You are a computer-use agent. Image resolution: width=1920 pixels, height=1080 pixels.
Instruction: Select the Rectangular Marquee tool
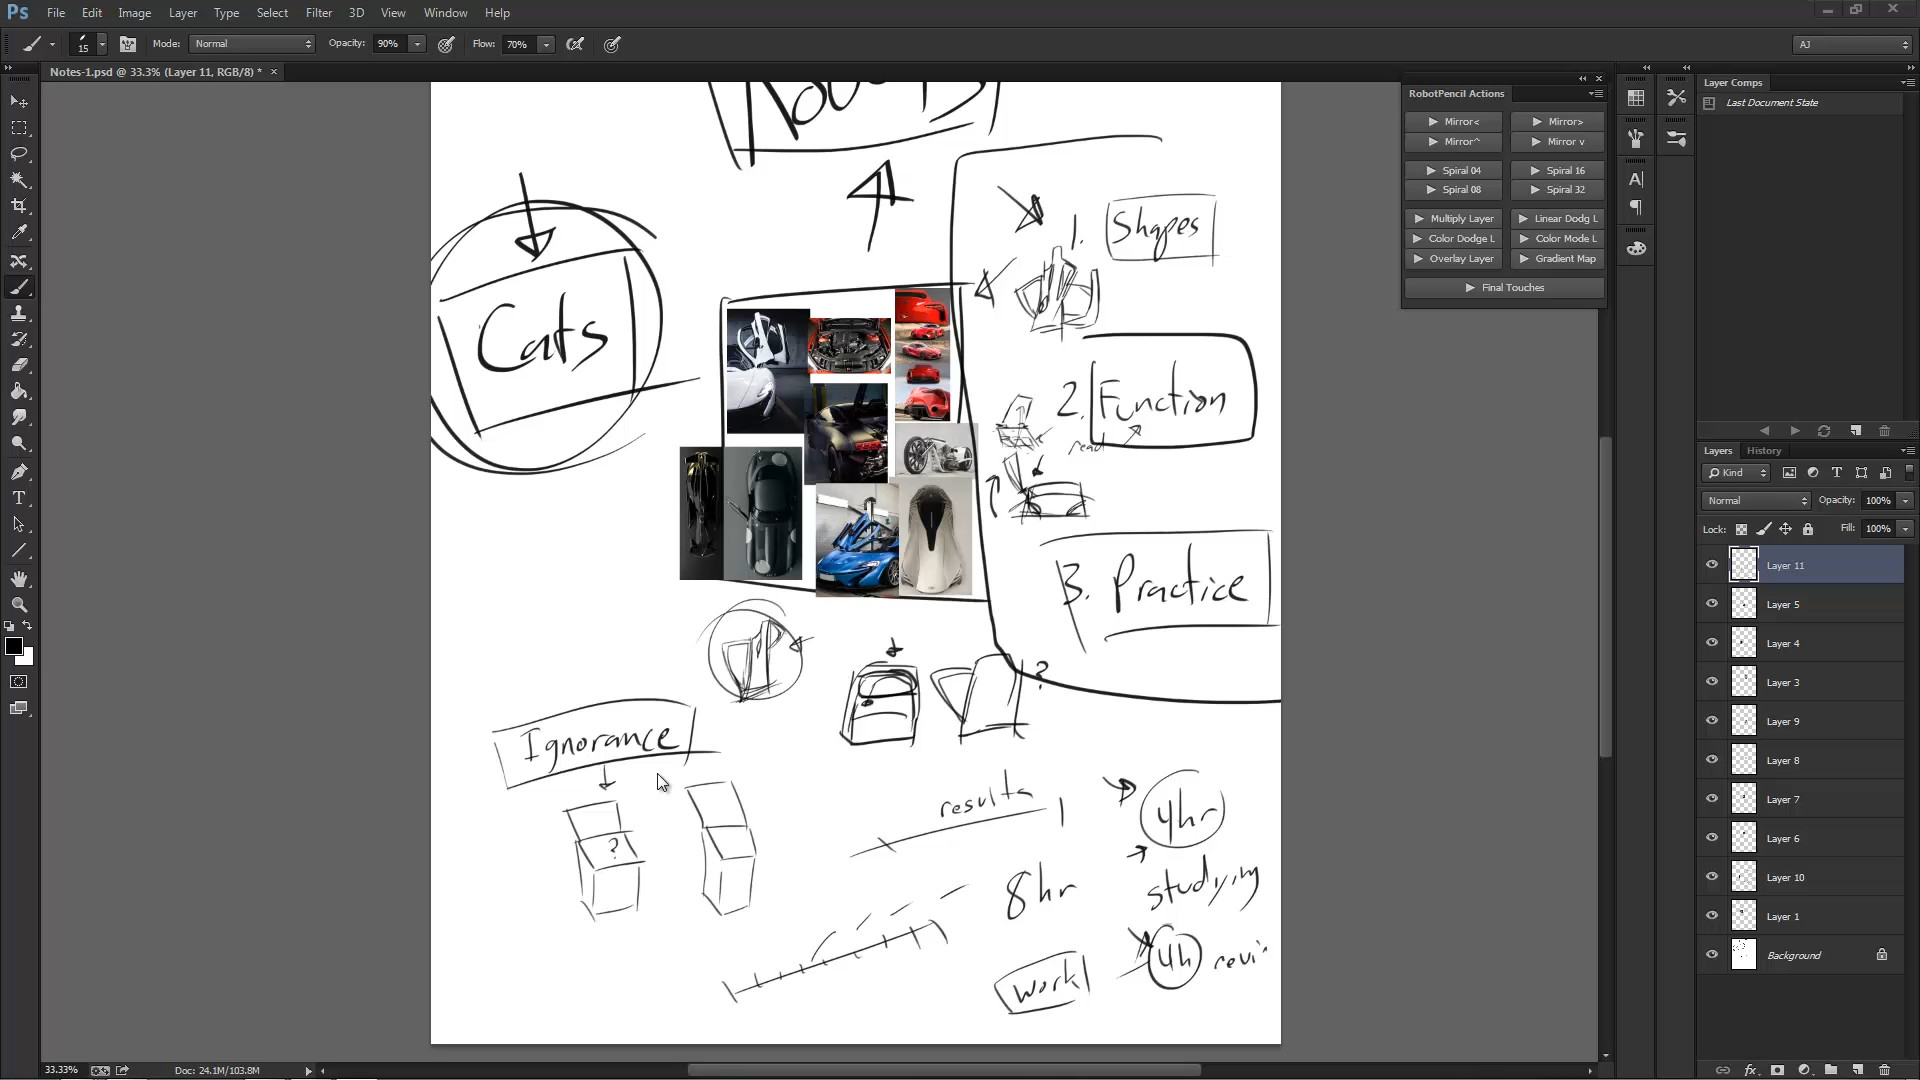19,128
